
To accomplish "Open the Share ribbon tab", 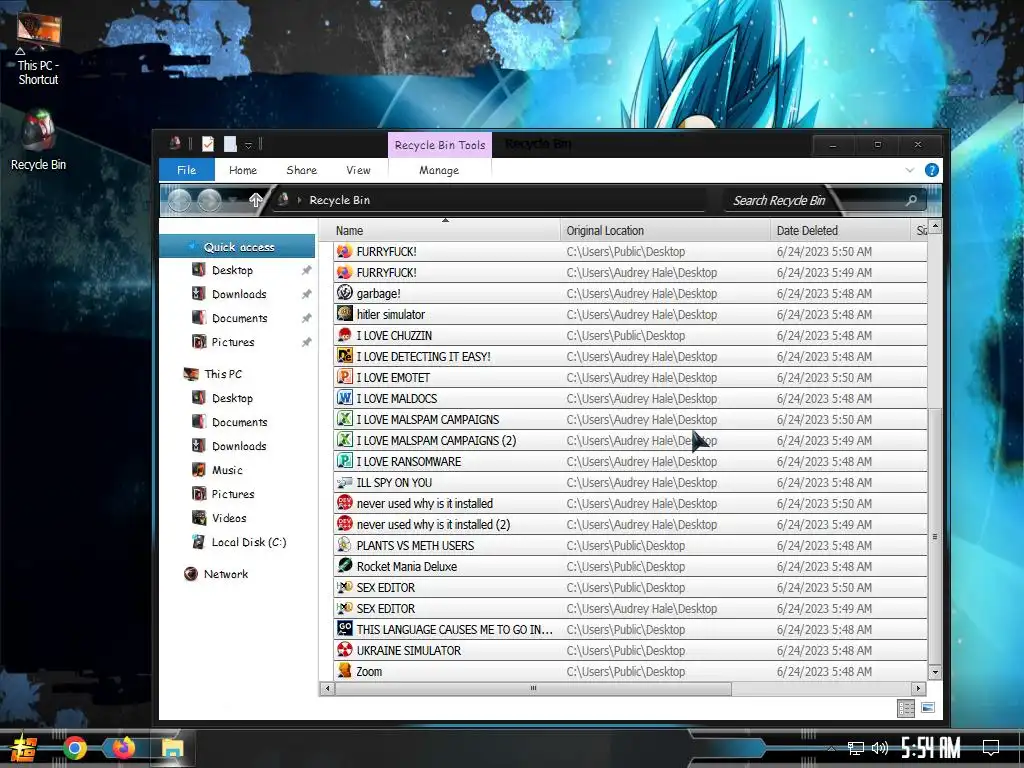I will point(302,170).
